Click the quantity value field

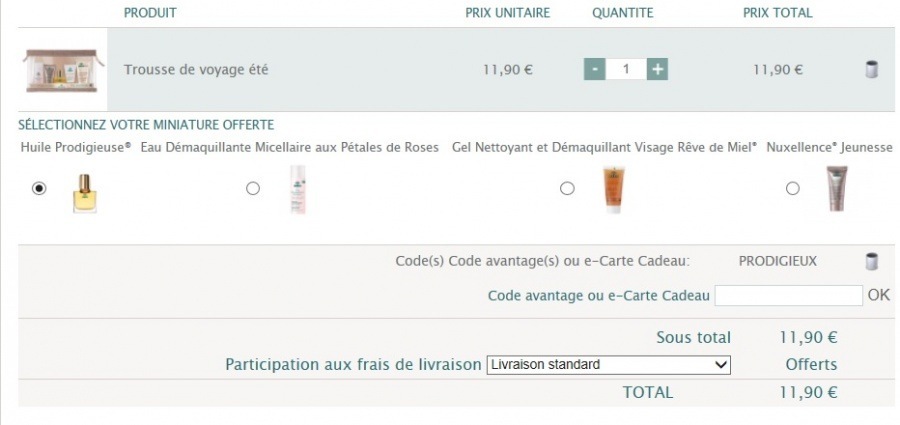[626, 69]
